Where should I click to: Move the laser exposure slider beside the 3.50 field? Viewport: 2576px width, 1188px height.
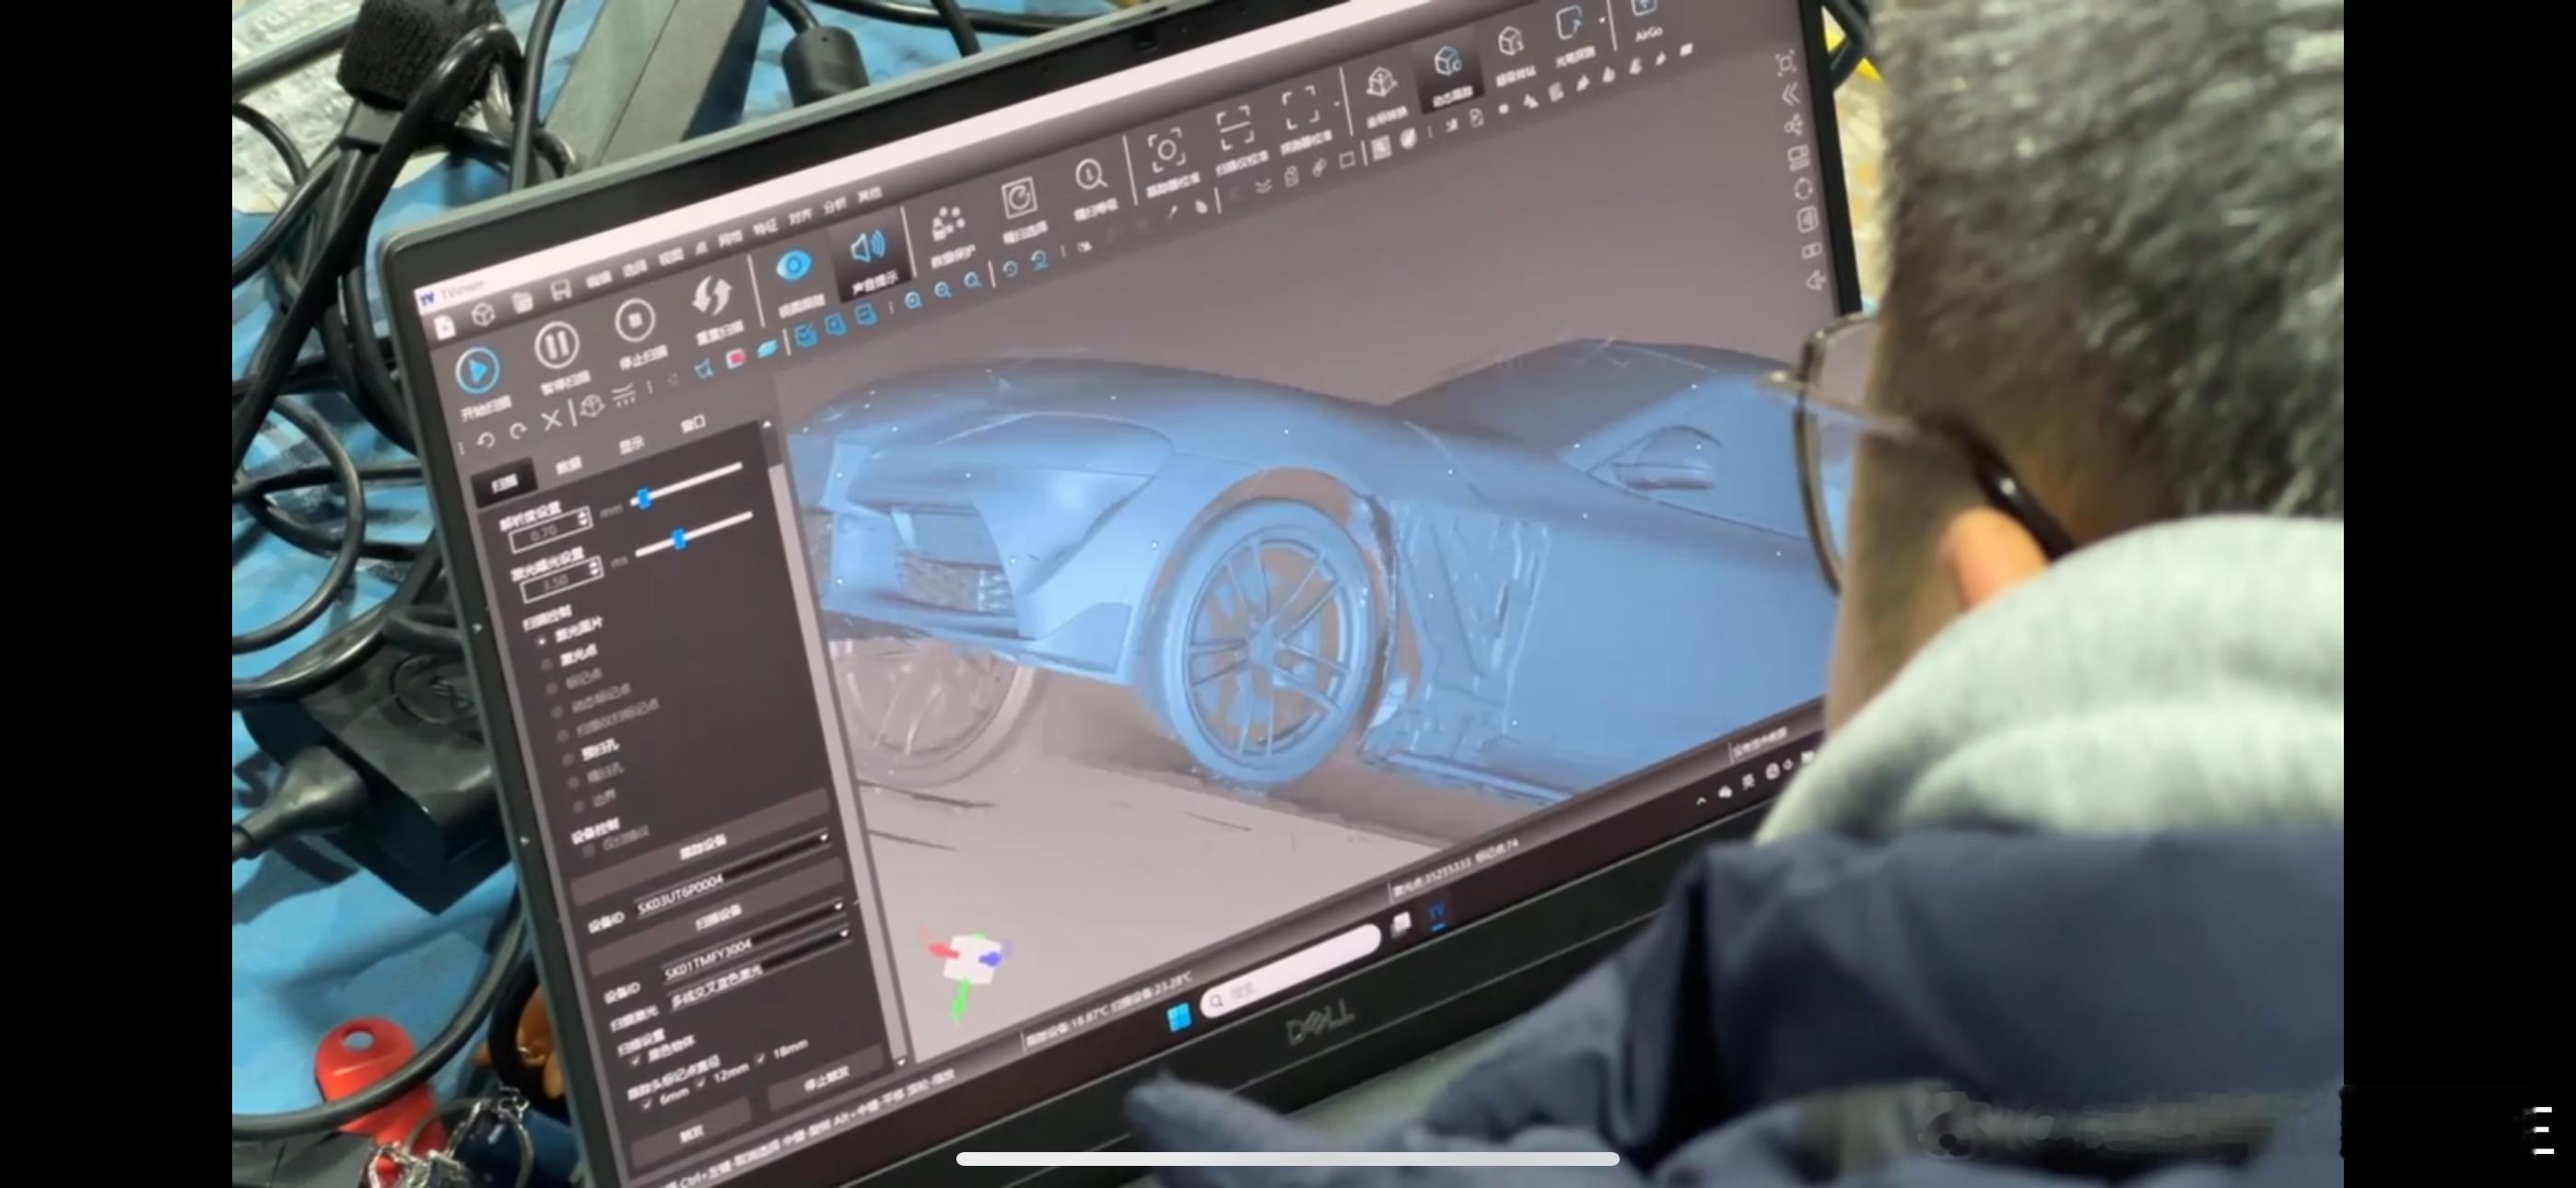(x=680, y=539)
